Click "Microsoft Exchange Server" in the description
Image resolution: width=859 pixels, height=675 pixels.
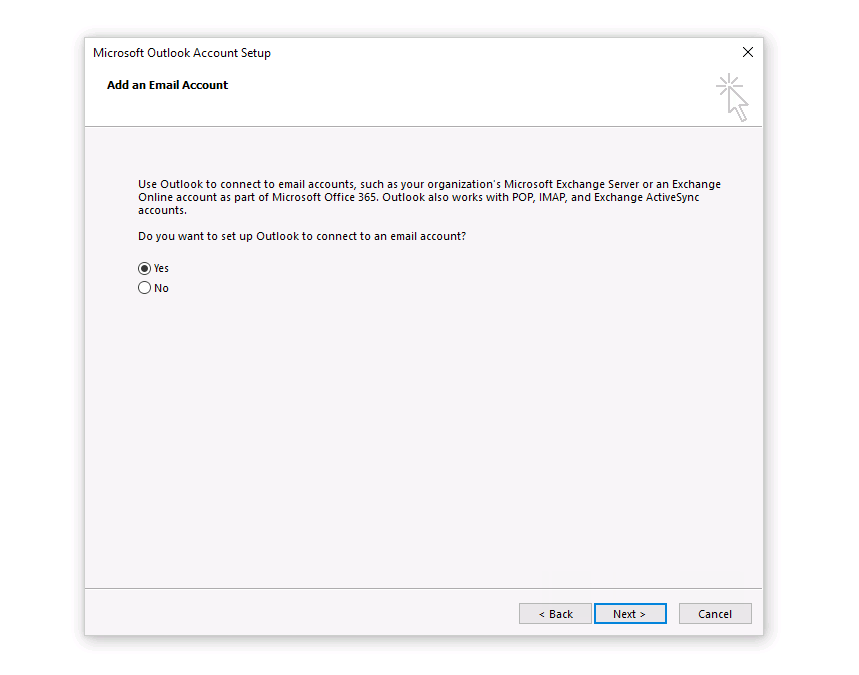[x=571, y=184]
